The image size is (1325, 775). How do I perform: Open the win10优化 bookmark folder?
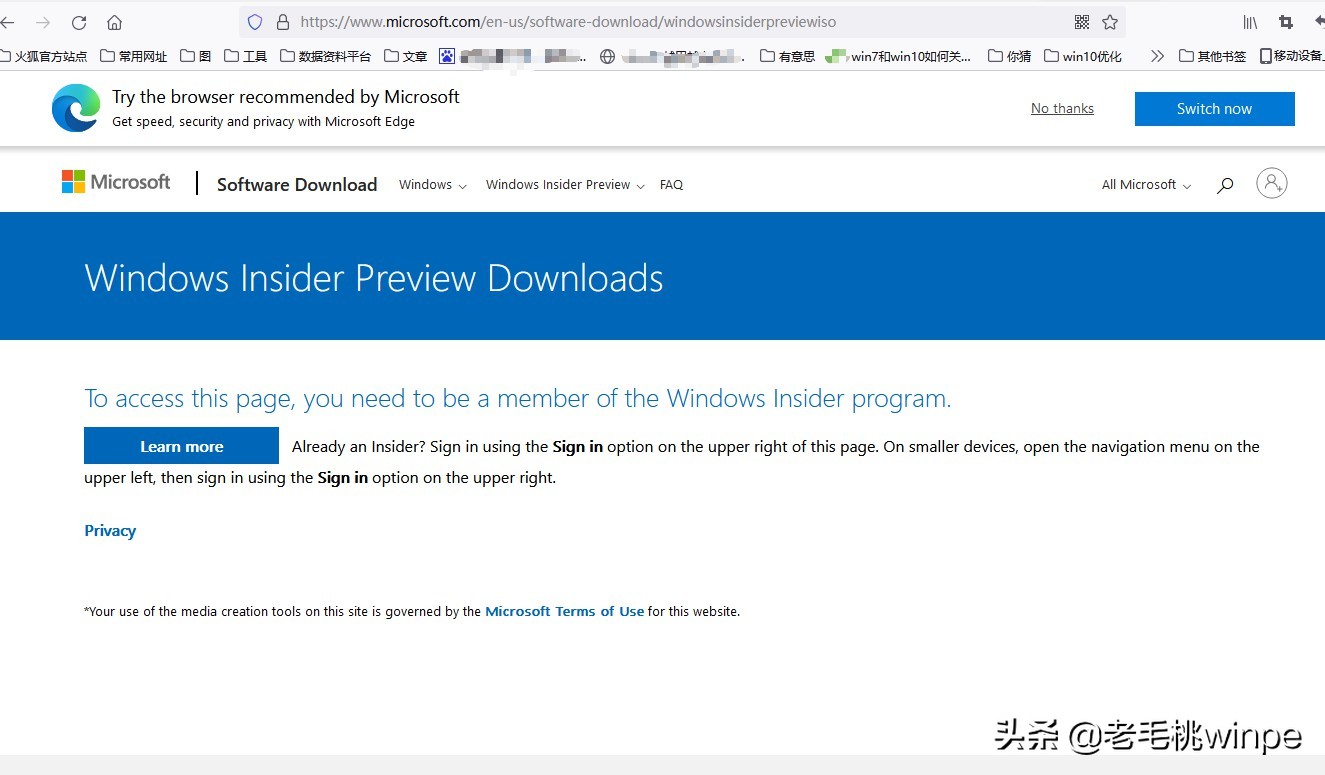point(1083,56)
